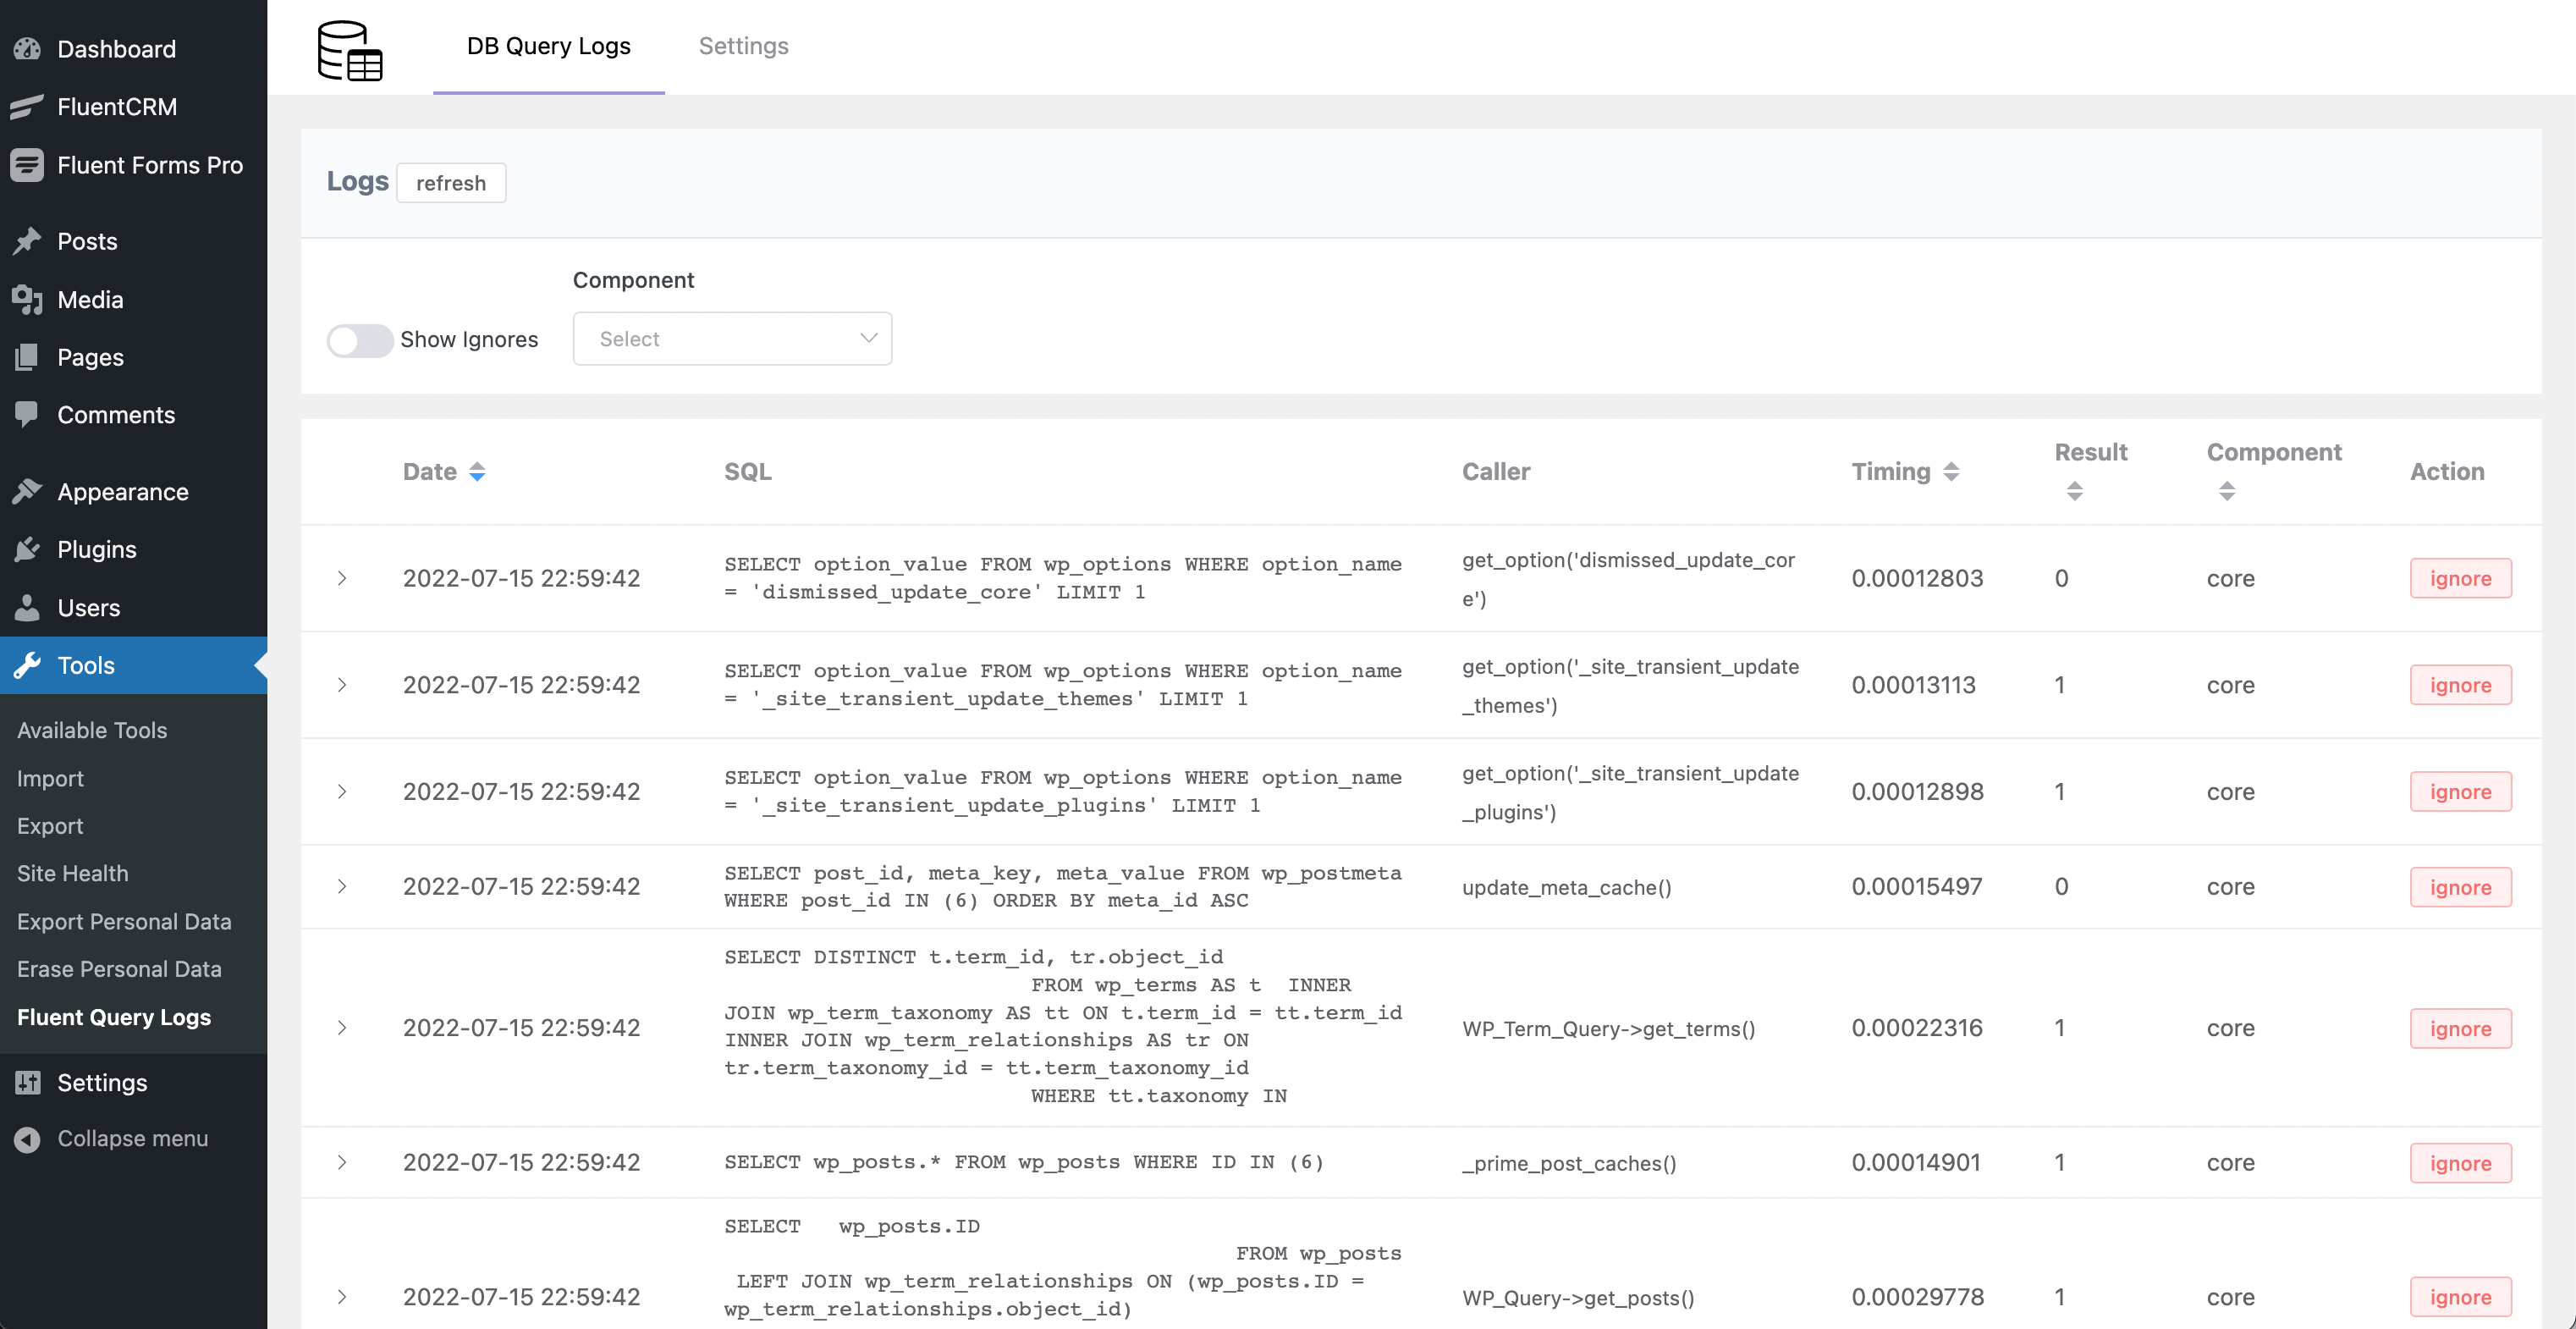Expand the WP_Term_Query get_terms row

point(342,1027)
